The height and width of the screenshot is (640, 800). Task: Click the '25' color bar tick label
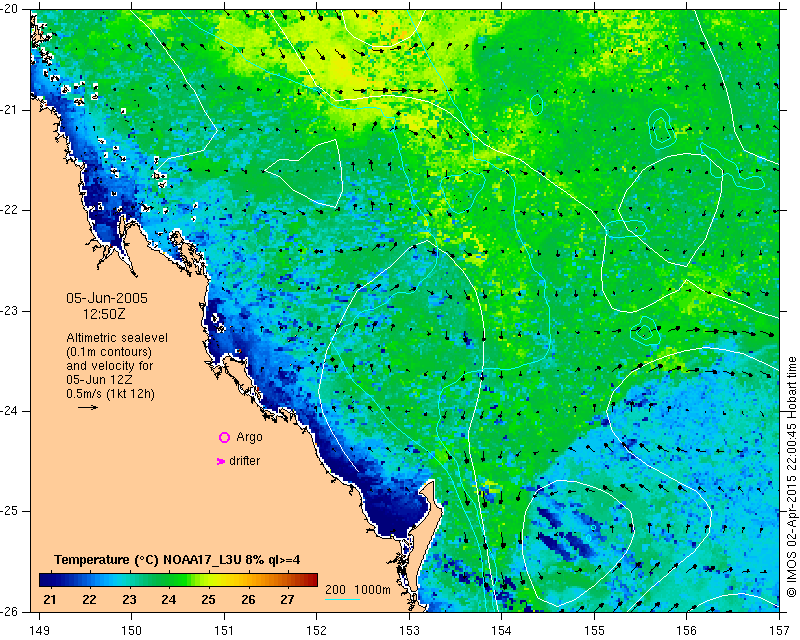click(208, 599)
